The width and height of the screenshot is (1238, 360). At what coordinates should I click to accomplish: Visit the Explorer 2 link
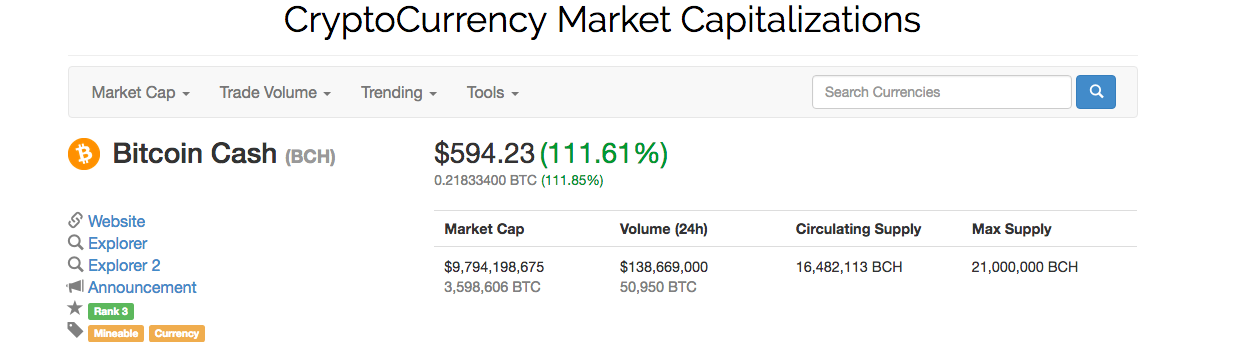(124, 265)
